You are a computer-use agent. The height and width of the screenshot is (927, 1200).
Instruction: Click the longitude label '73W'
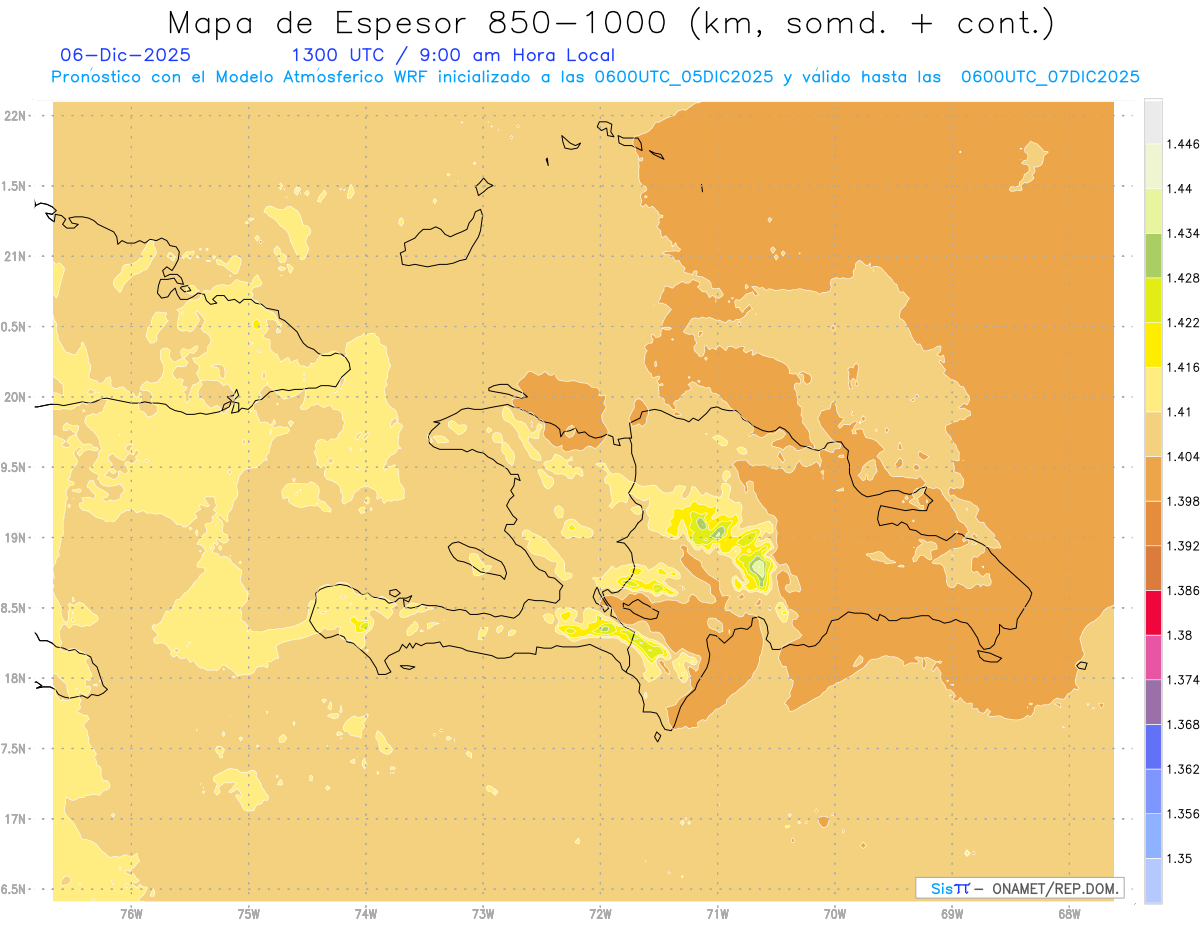click(x=483, y=913)
